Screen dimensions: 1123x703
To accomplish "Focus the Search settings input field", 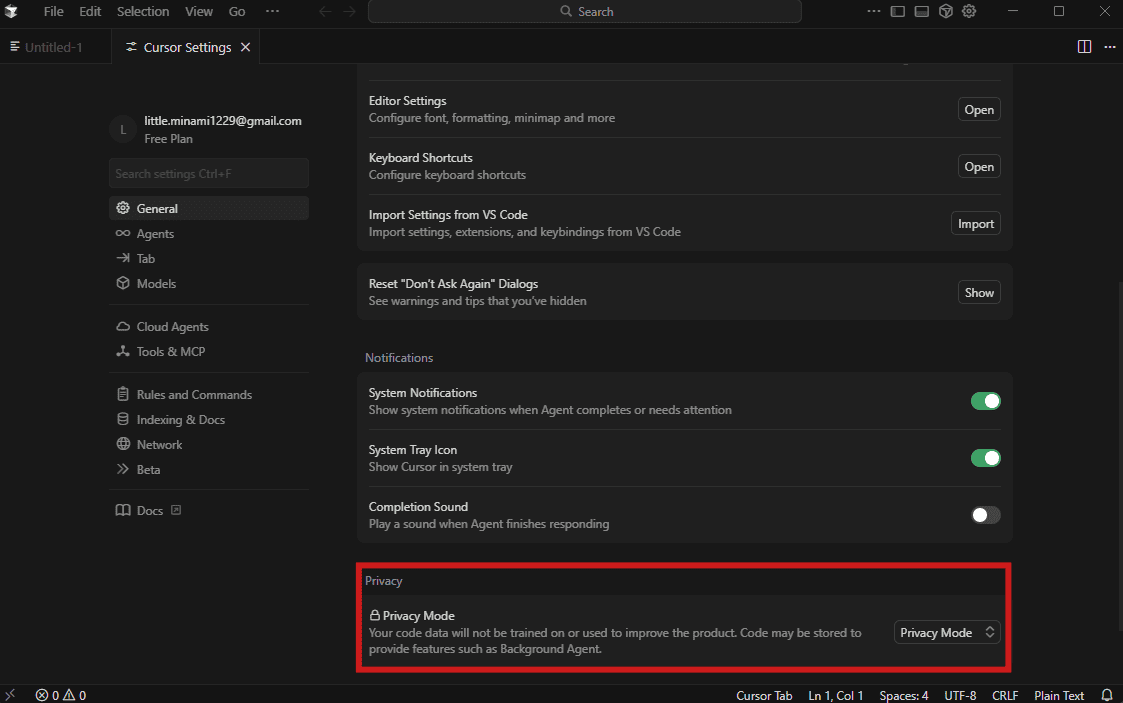I will [x=208, y=174].
